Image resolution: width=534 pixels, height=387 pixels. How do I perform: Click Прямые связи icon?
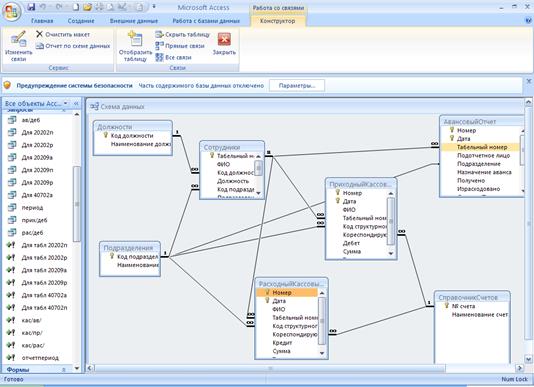(x=159, y=46)
